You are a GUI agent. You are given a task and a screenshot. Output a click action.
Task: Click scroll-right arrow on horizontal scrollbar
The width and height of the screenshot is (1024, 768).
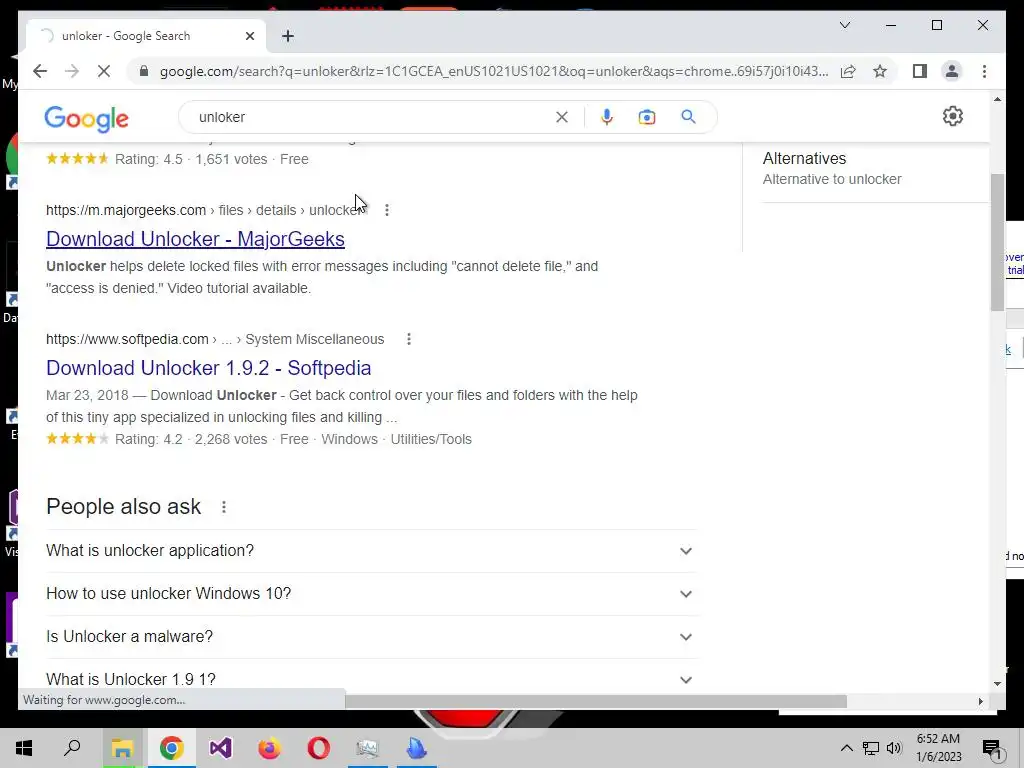pyautogui.click(x=980, y=701)
